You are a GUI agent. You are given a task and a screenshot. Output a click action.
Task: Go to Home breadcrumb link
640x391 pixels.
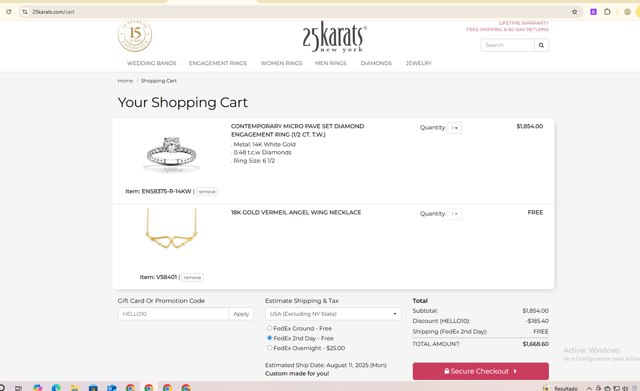[125, 81]
